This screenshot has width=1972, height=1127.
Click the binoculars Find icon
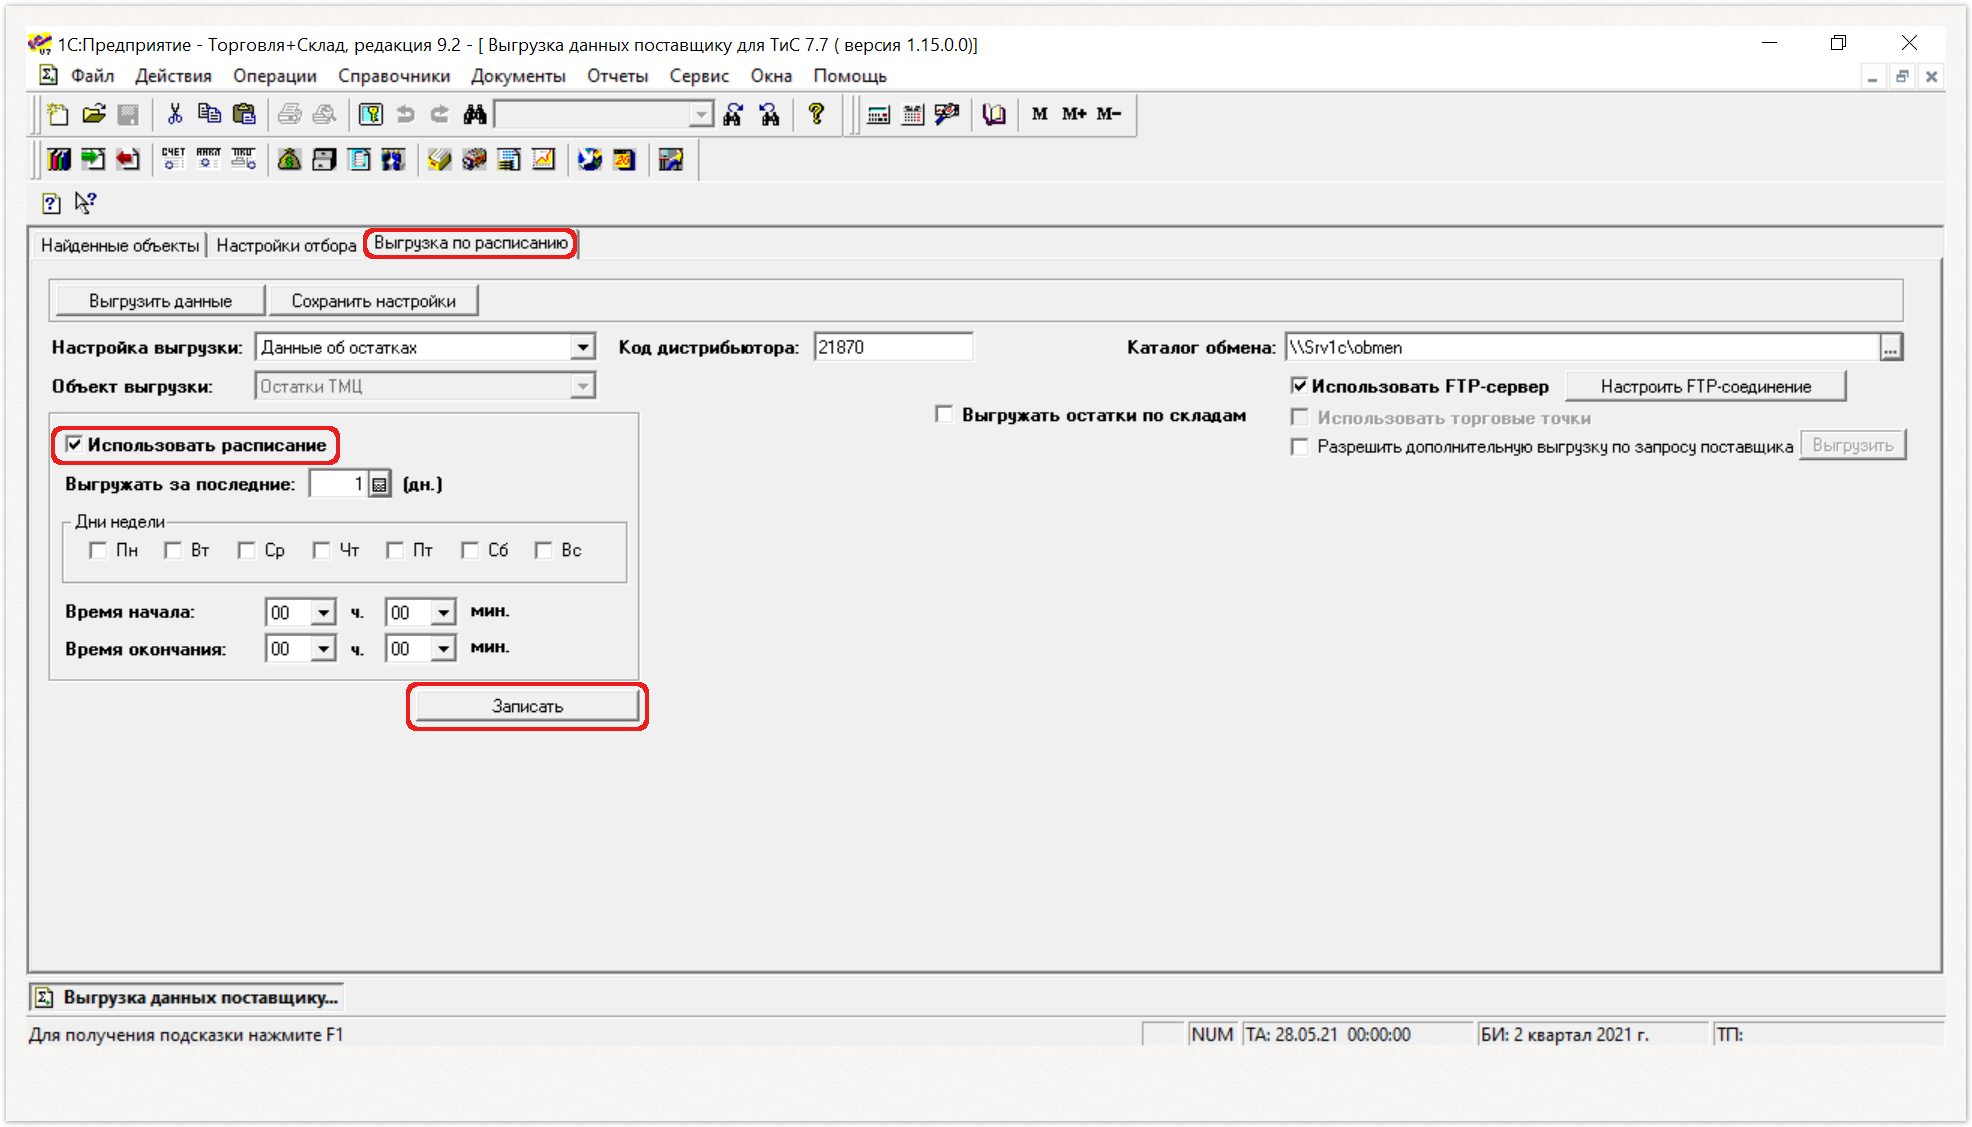pos(475,114)
